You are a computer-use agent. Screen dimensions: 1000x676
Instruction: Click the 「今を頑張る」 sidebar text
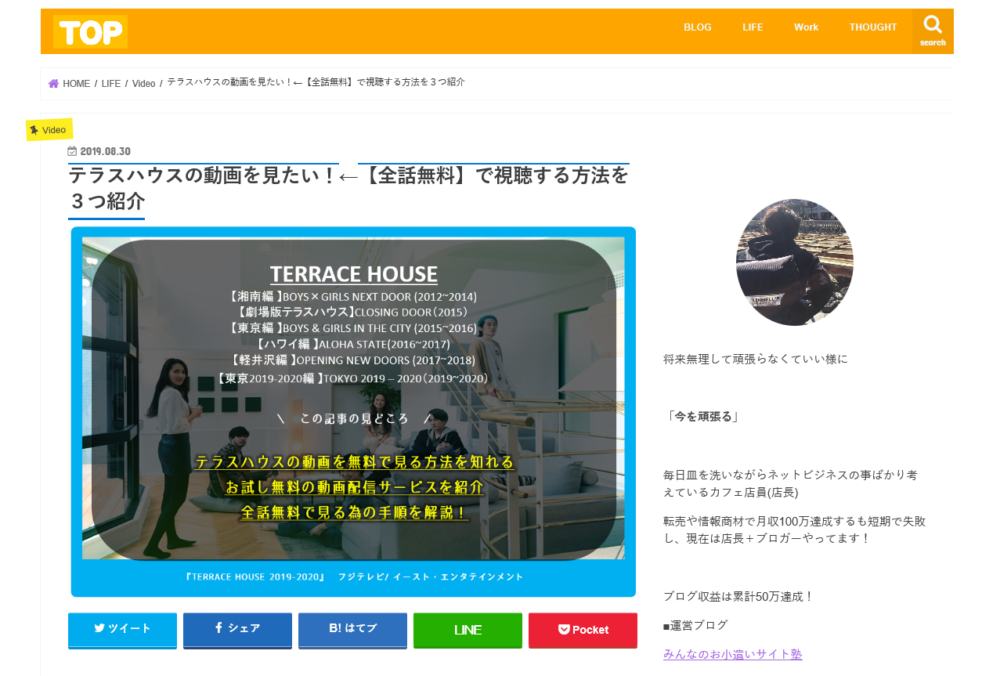tap(703, 416)
